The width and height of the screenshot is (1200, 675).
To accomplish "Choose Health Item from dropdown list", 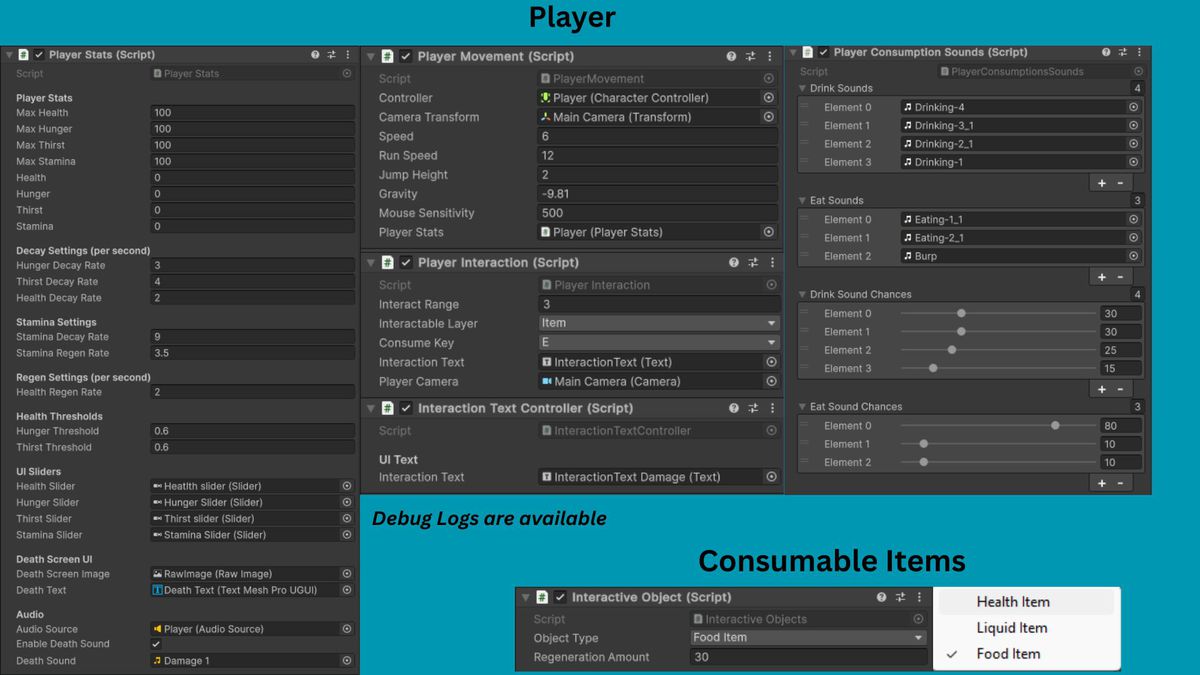I will click(1026, 602).
